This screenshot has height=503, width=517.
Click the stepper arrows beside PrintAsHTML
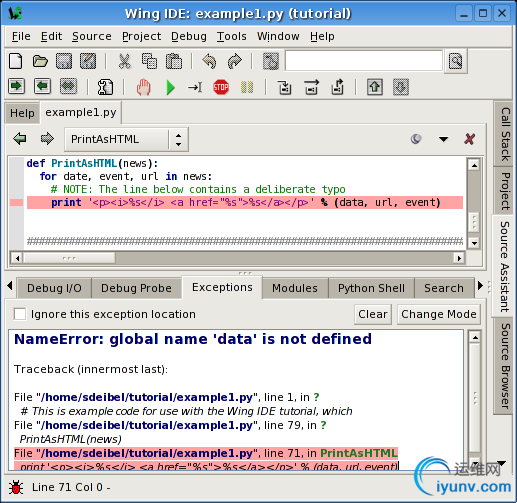click(179, 140)
